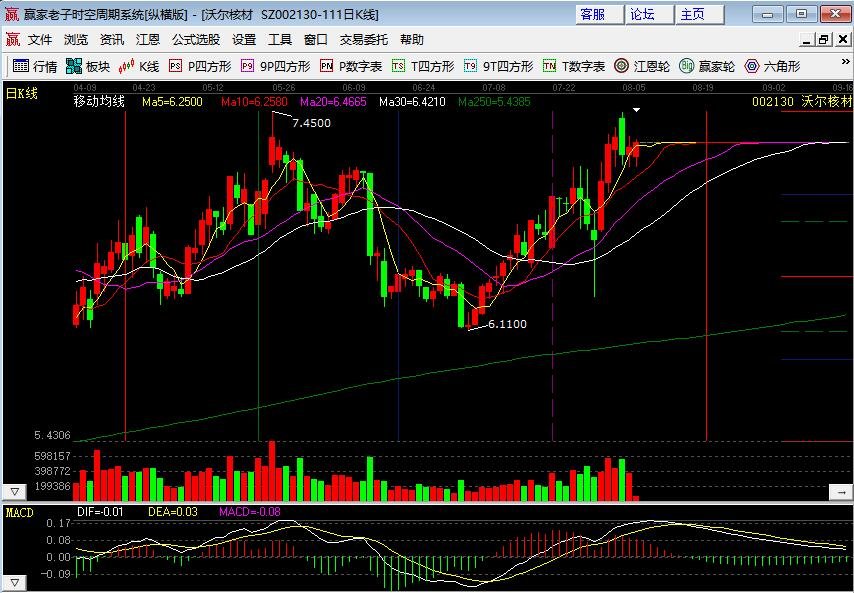Click the 论坛 forum button
The image size is (854, 593).
click(x=643, y=14)
